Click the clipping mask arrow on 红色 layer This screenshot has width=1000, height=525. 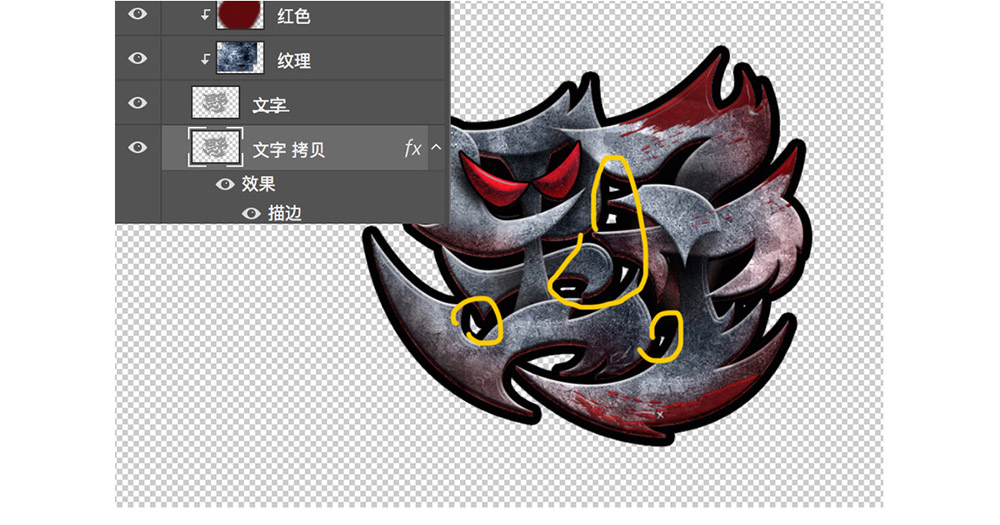tap(205, 15)
